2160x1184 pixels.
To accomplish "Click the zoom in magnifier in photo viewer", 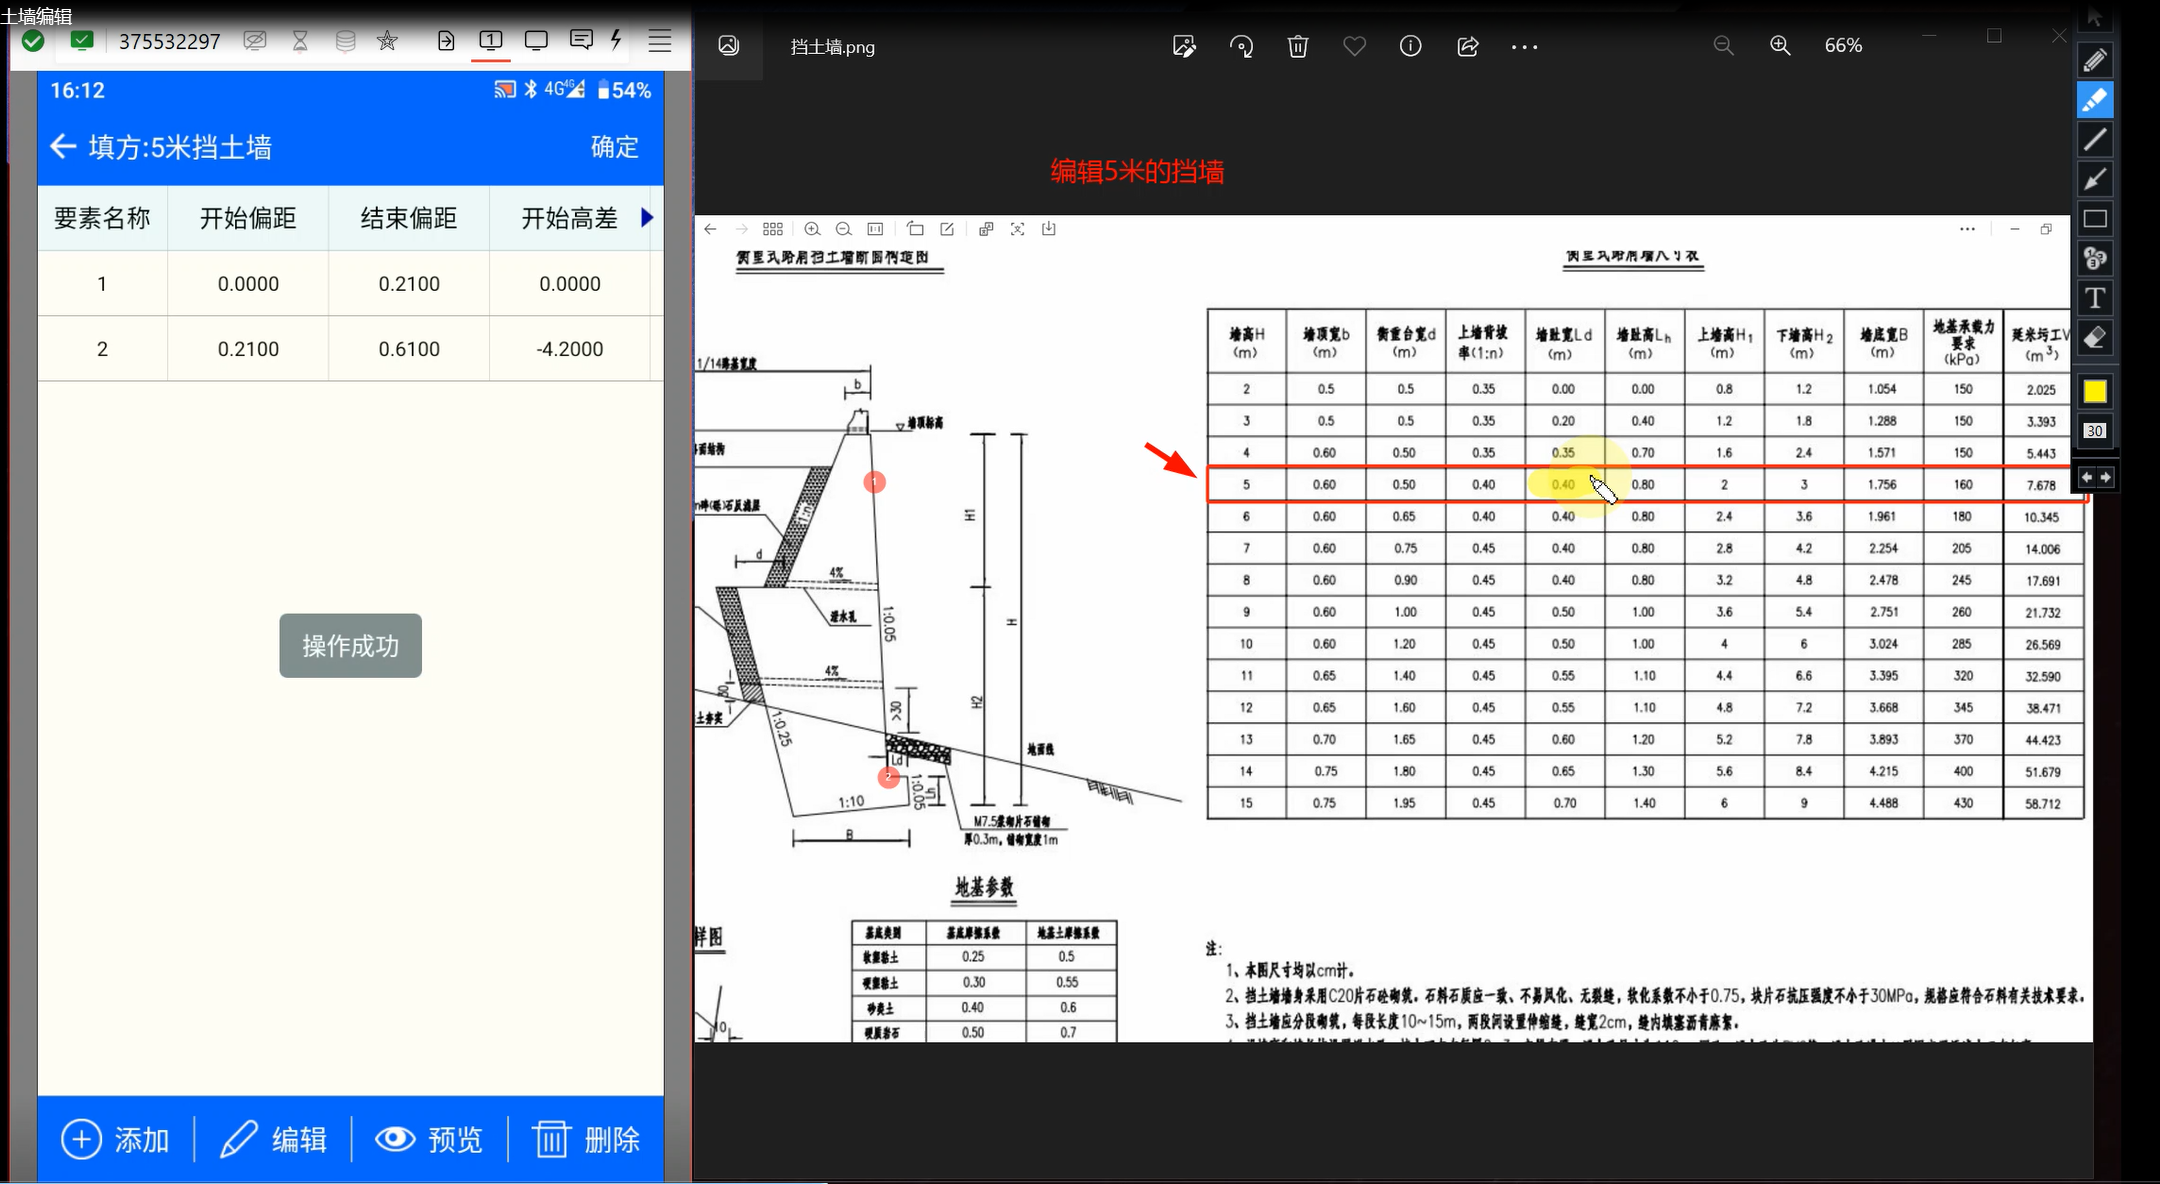I will [1780, 46].
